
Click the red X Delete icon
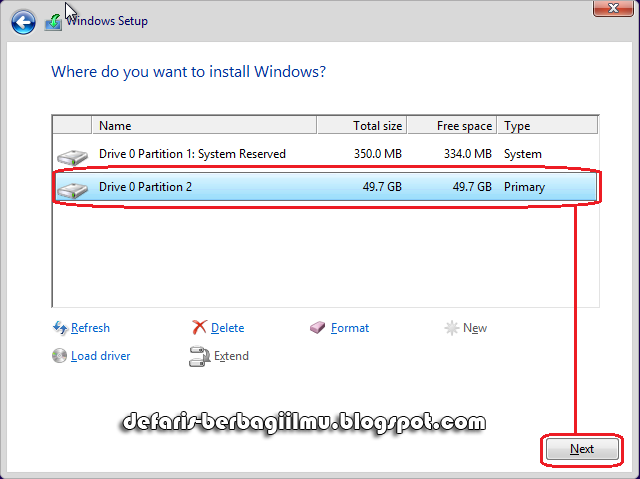tap(200, 328)
